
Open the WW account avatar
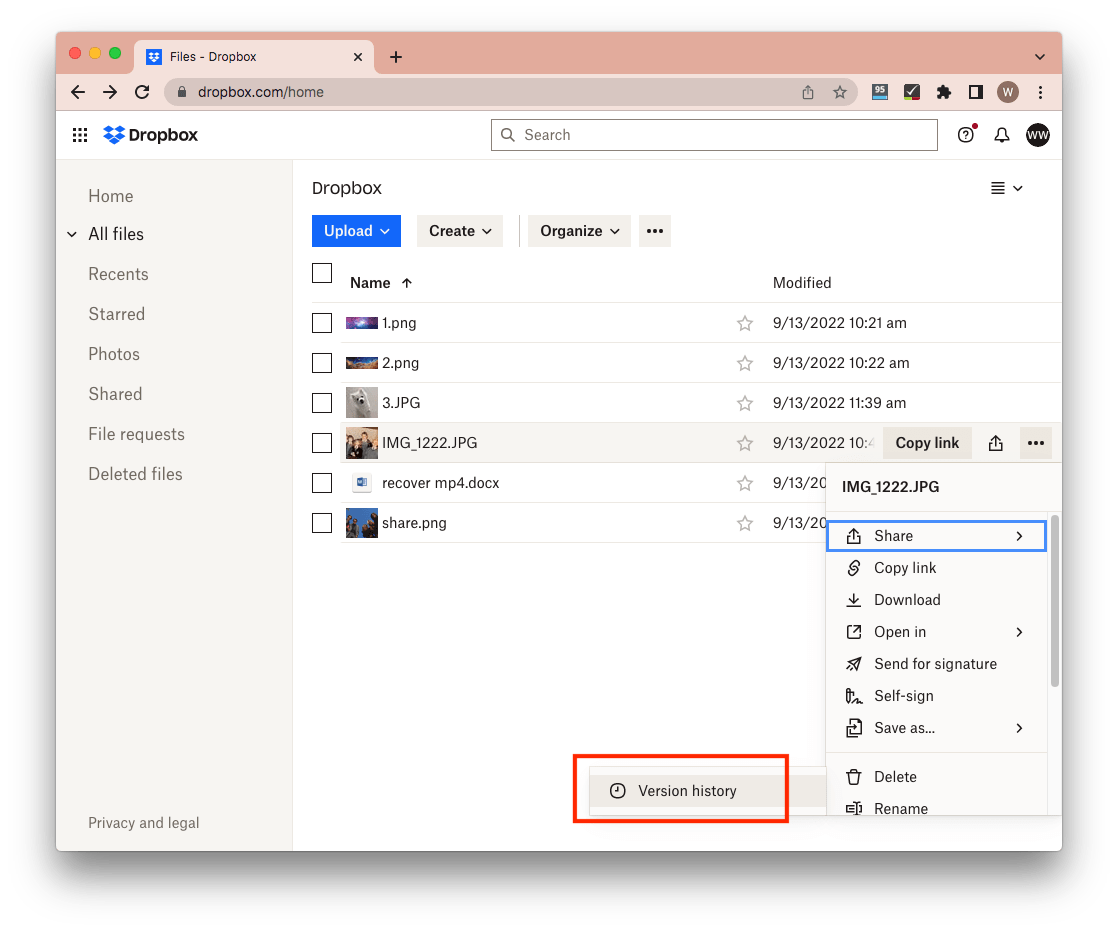1037,135
